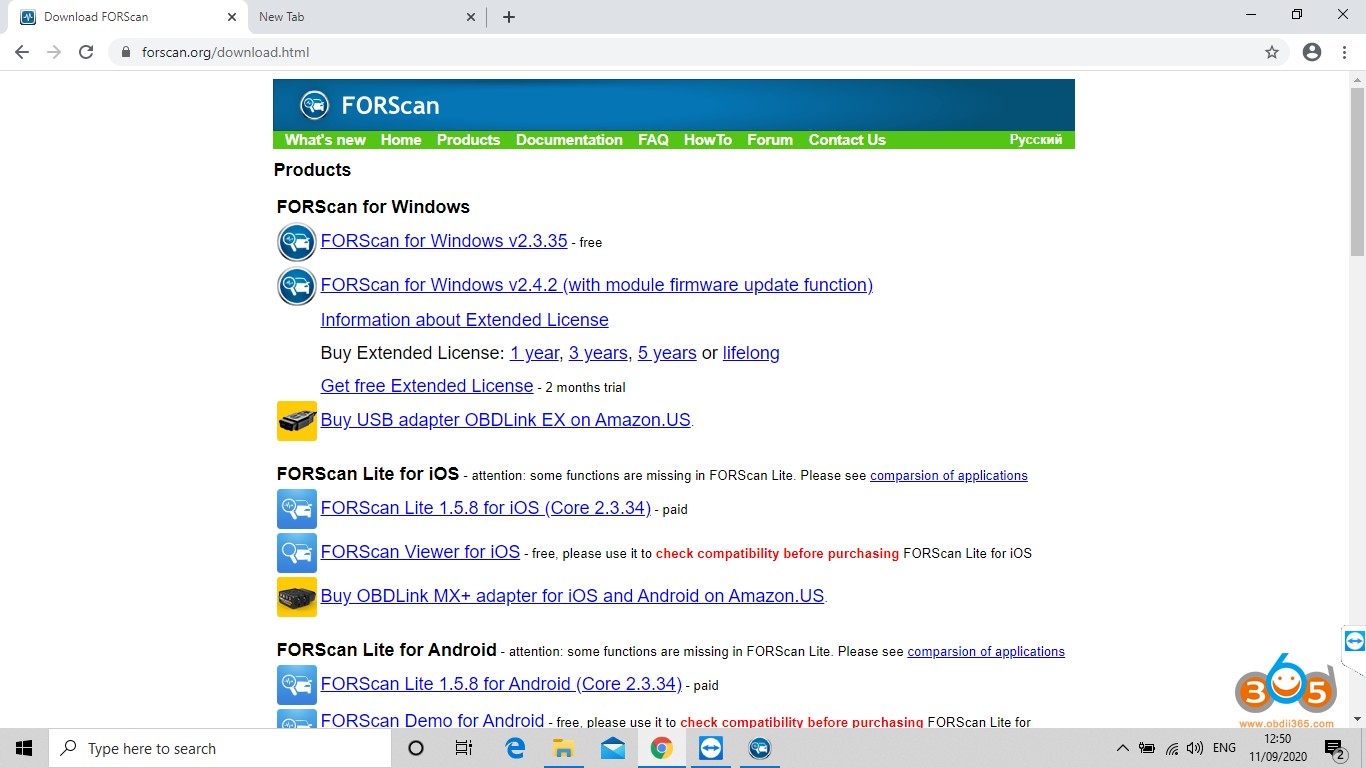Viewport: 1366px width, 768px height.
Task: Go forward using the browser forward arrow
Action: tap(54, 52)
